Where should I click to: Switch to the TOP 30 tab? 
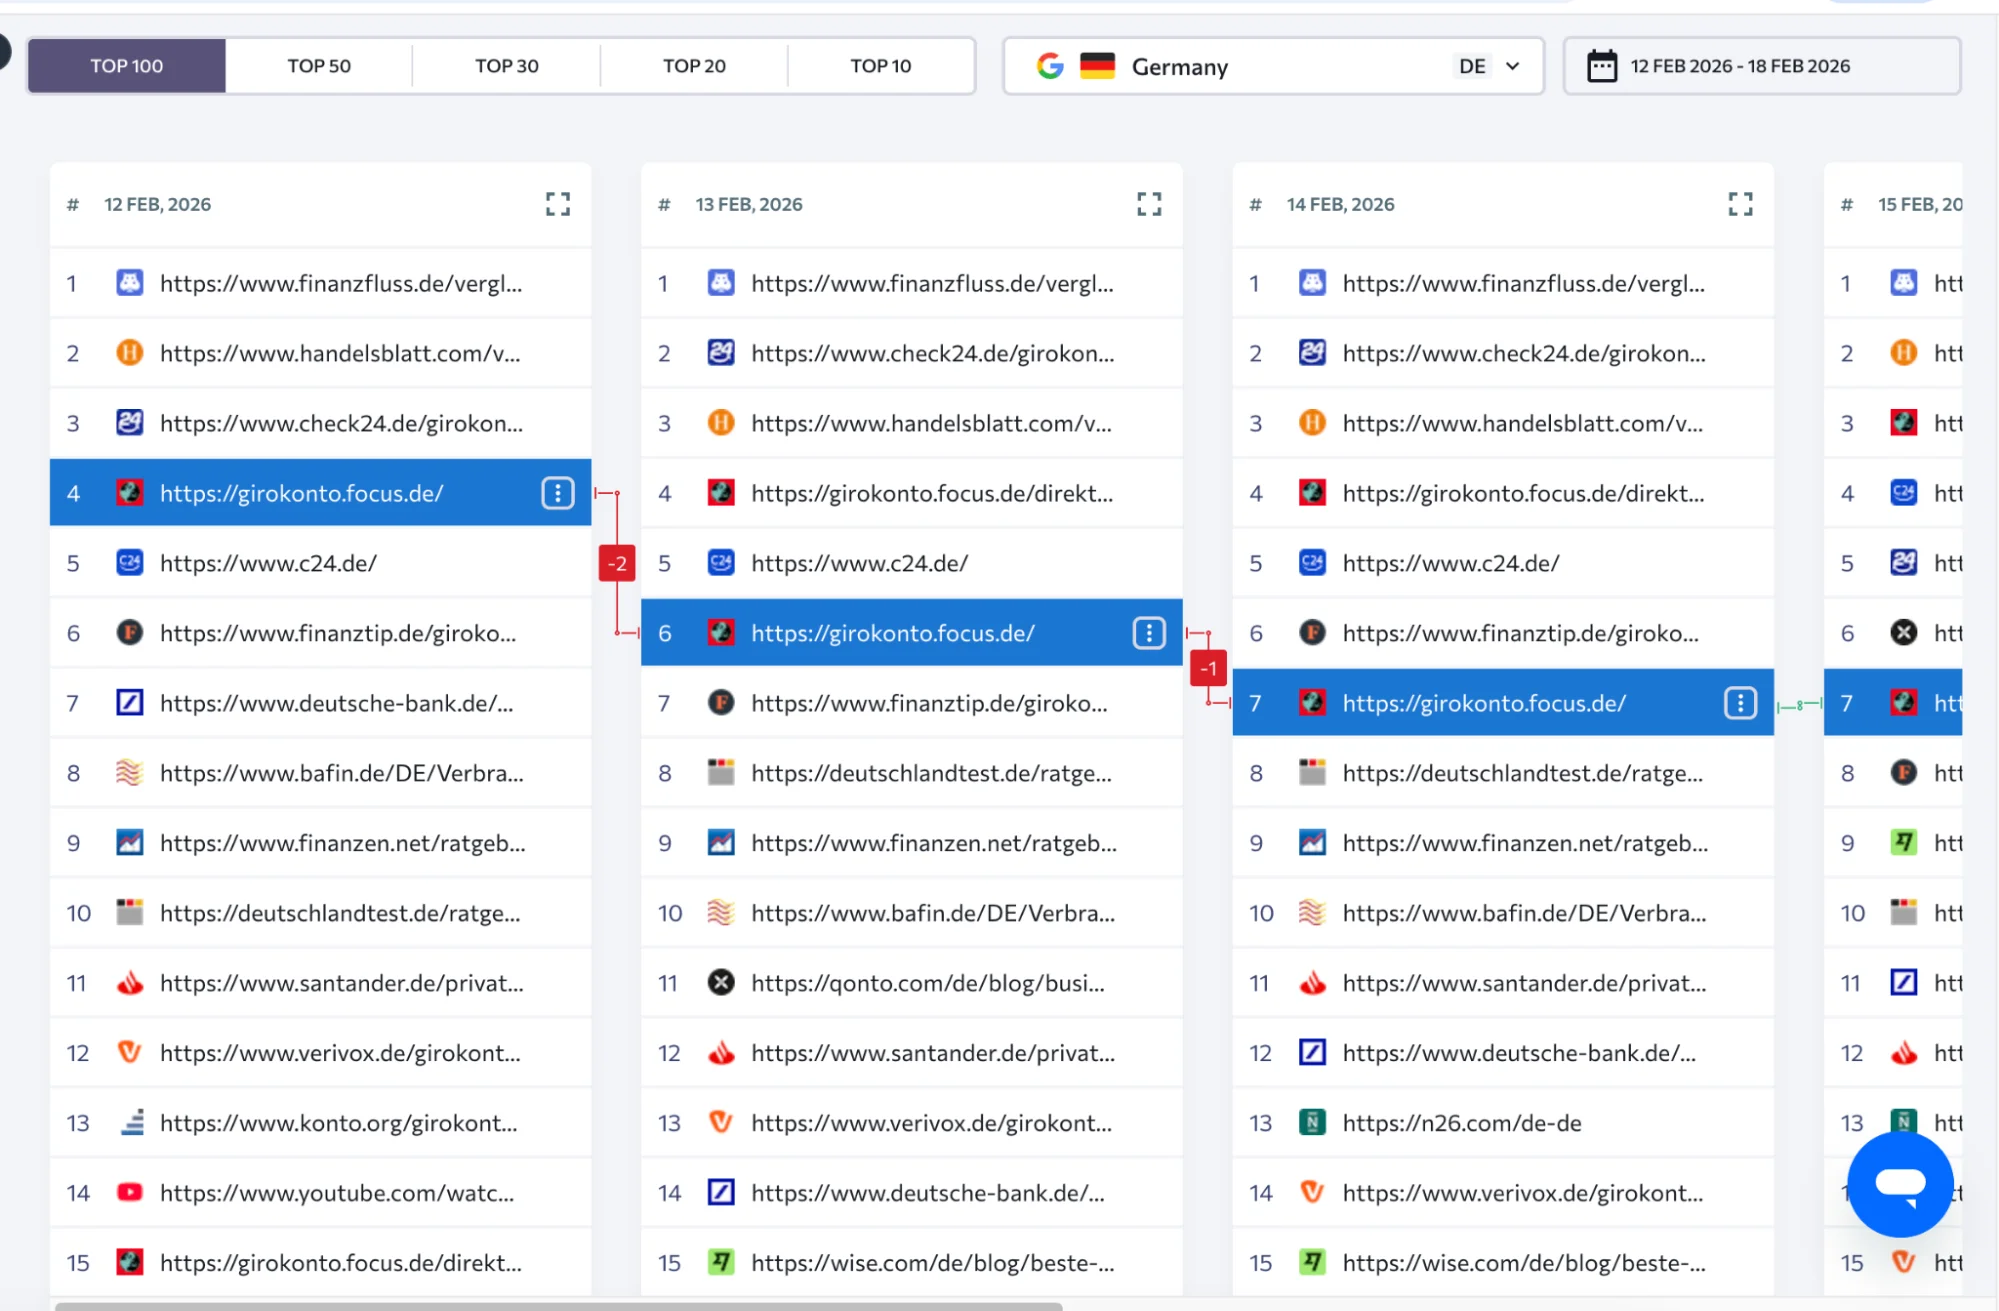(506, 66)
